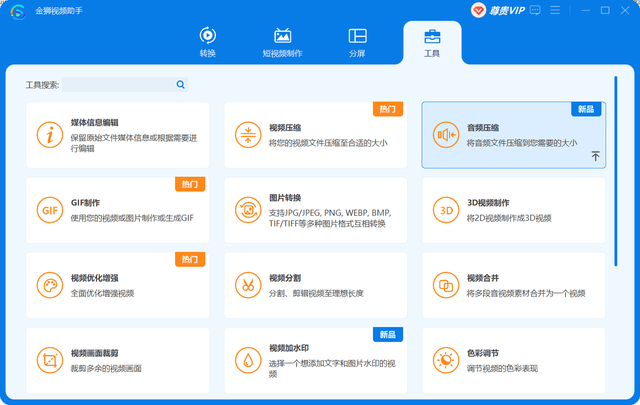Open the 分屏 split-screen tab

click(357, 42)
